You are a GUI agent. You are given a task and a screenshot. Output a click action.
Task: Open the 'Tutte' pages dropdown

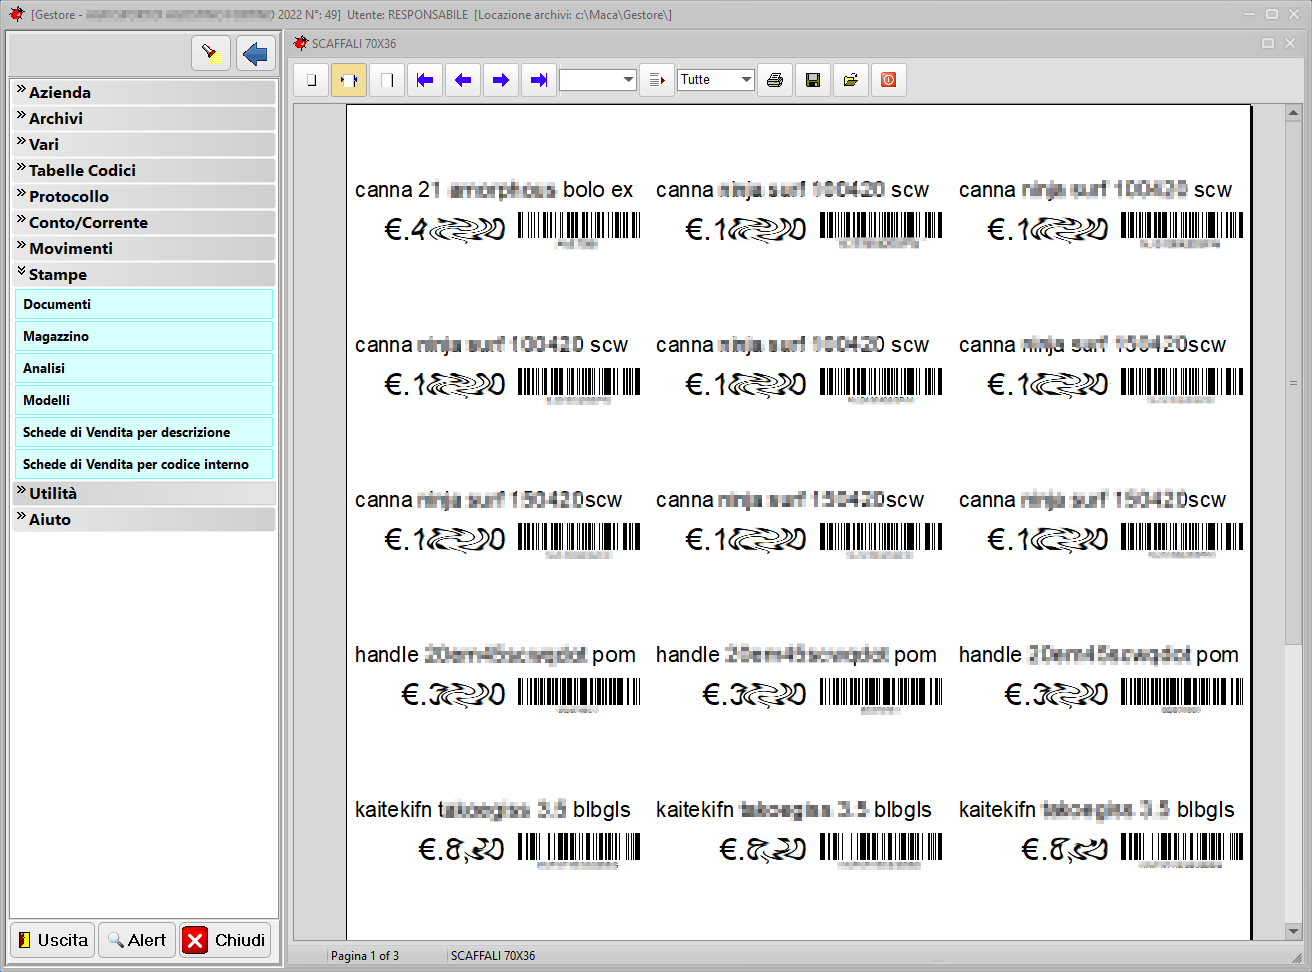[x=746, y=80]
